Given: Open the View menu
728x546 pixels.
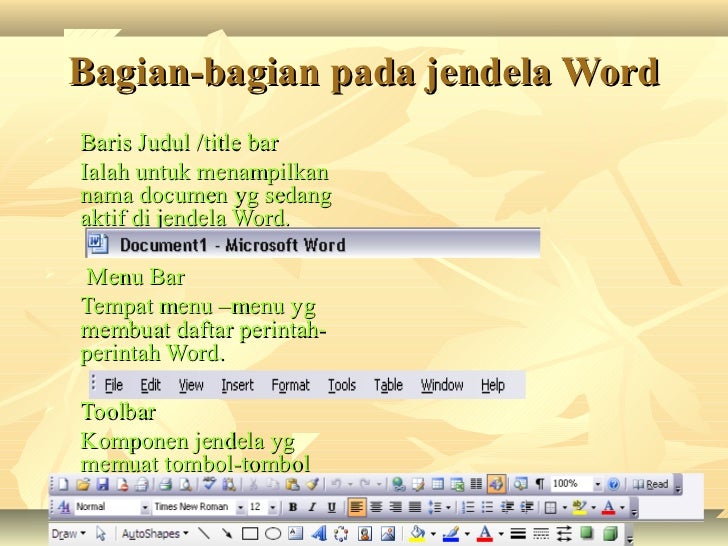Looking at the screenshot, I should coord(191,385).
